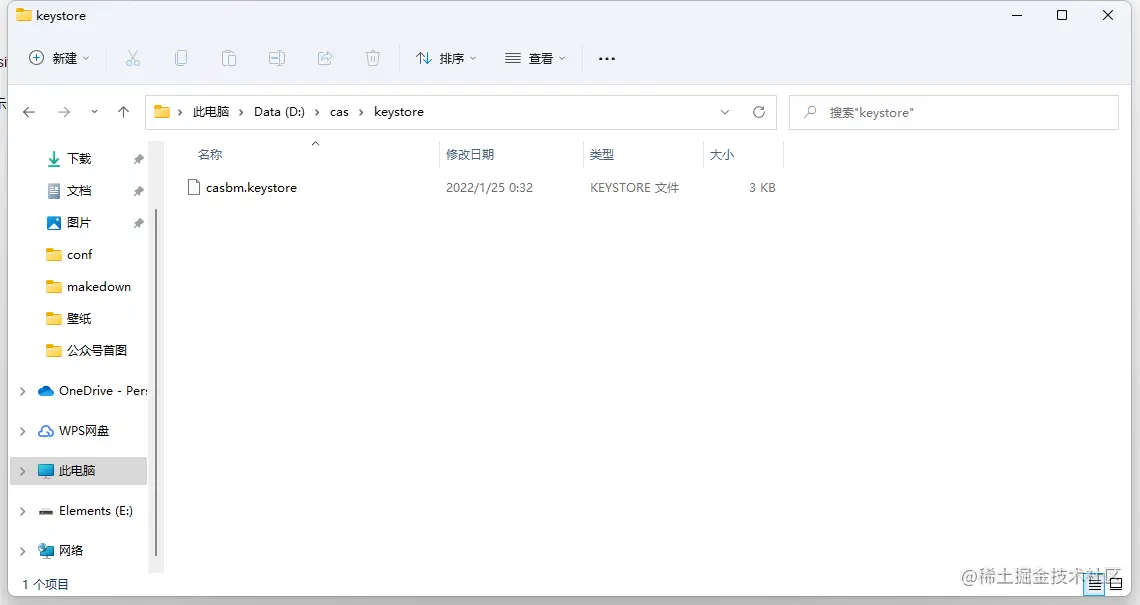Click the Delete icon in the toolbar
This screenshot has height=605, width=1140.
[x=373, y=58]
